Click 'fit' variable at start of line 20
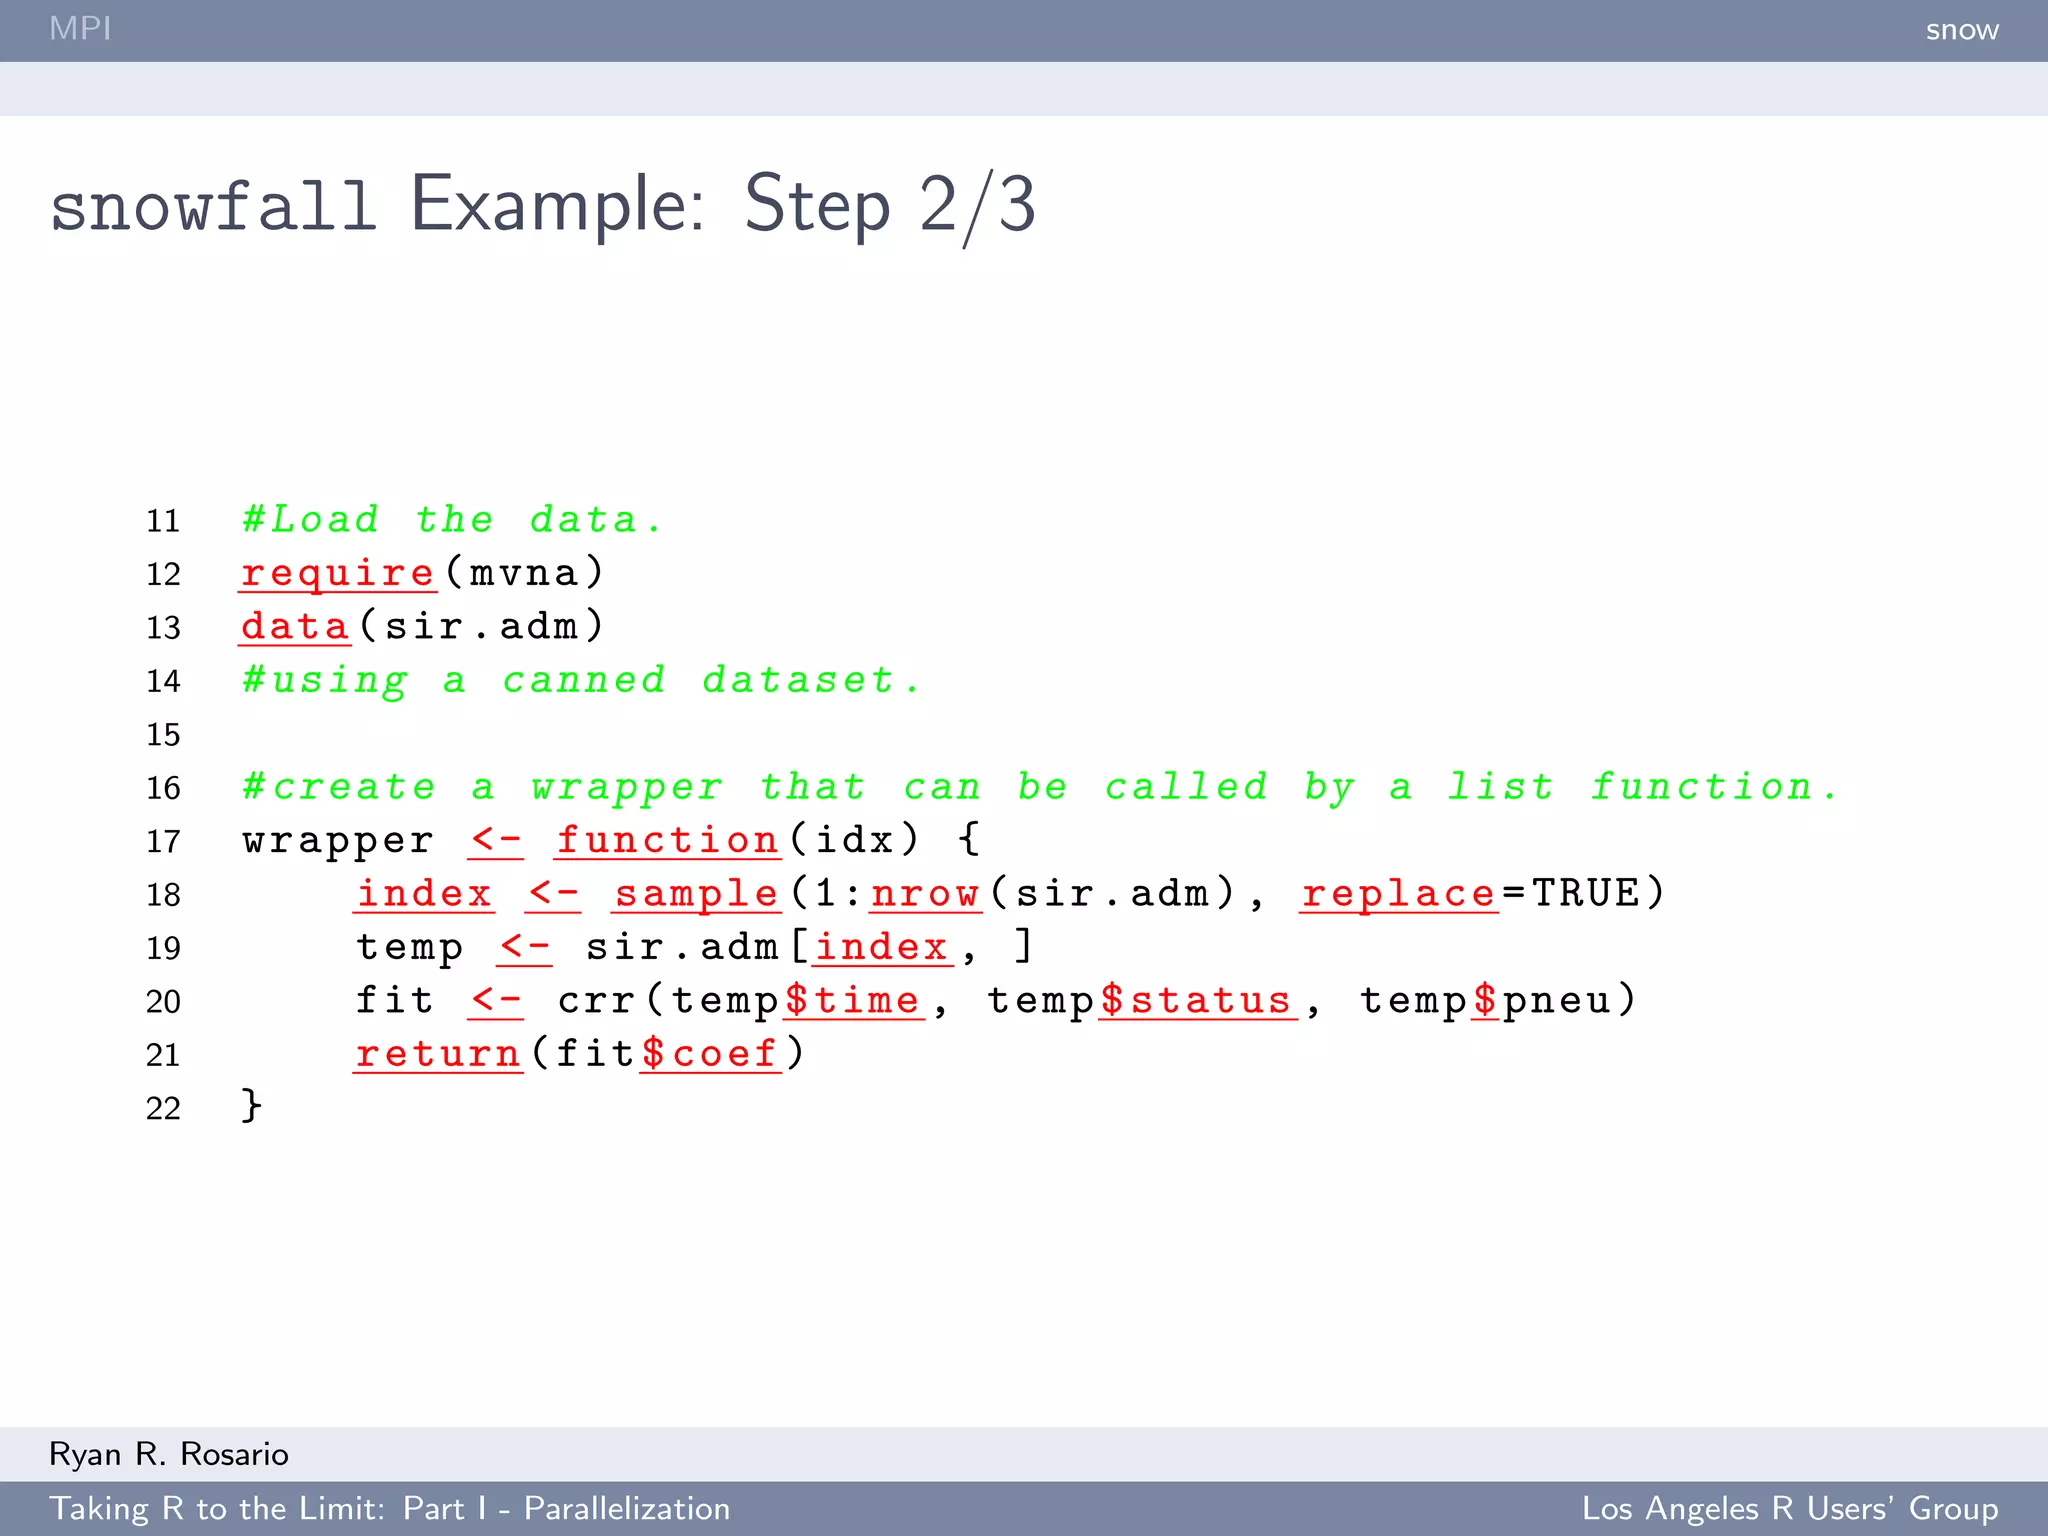Image resolution: width=2048 pixels, height=1536 pixels. tap(395, 1000)
